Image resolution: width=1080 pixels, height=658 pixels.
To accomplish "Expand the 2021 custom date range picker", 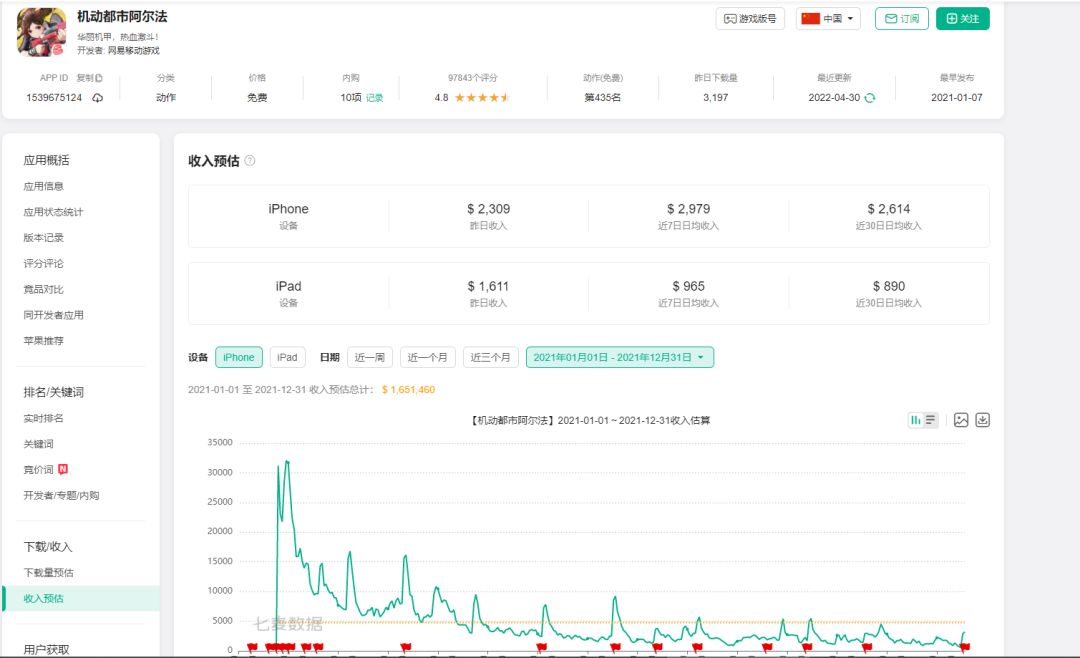I will 620,357.
